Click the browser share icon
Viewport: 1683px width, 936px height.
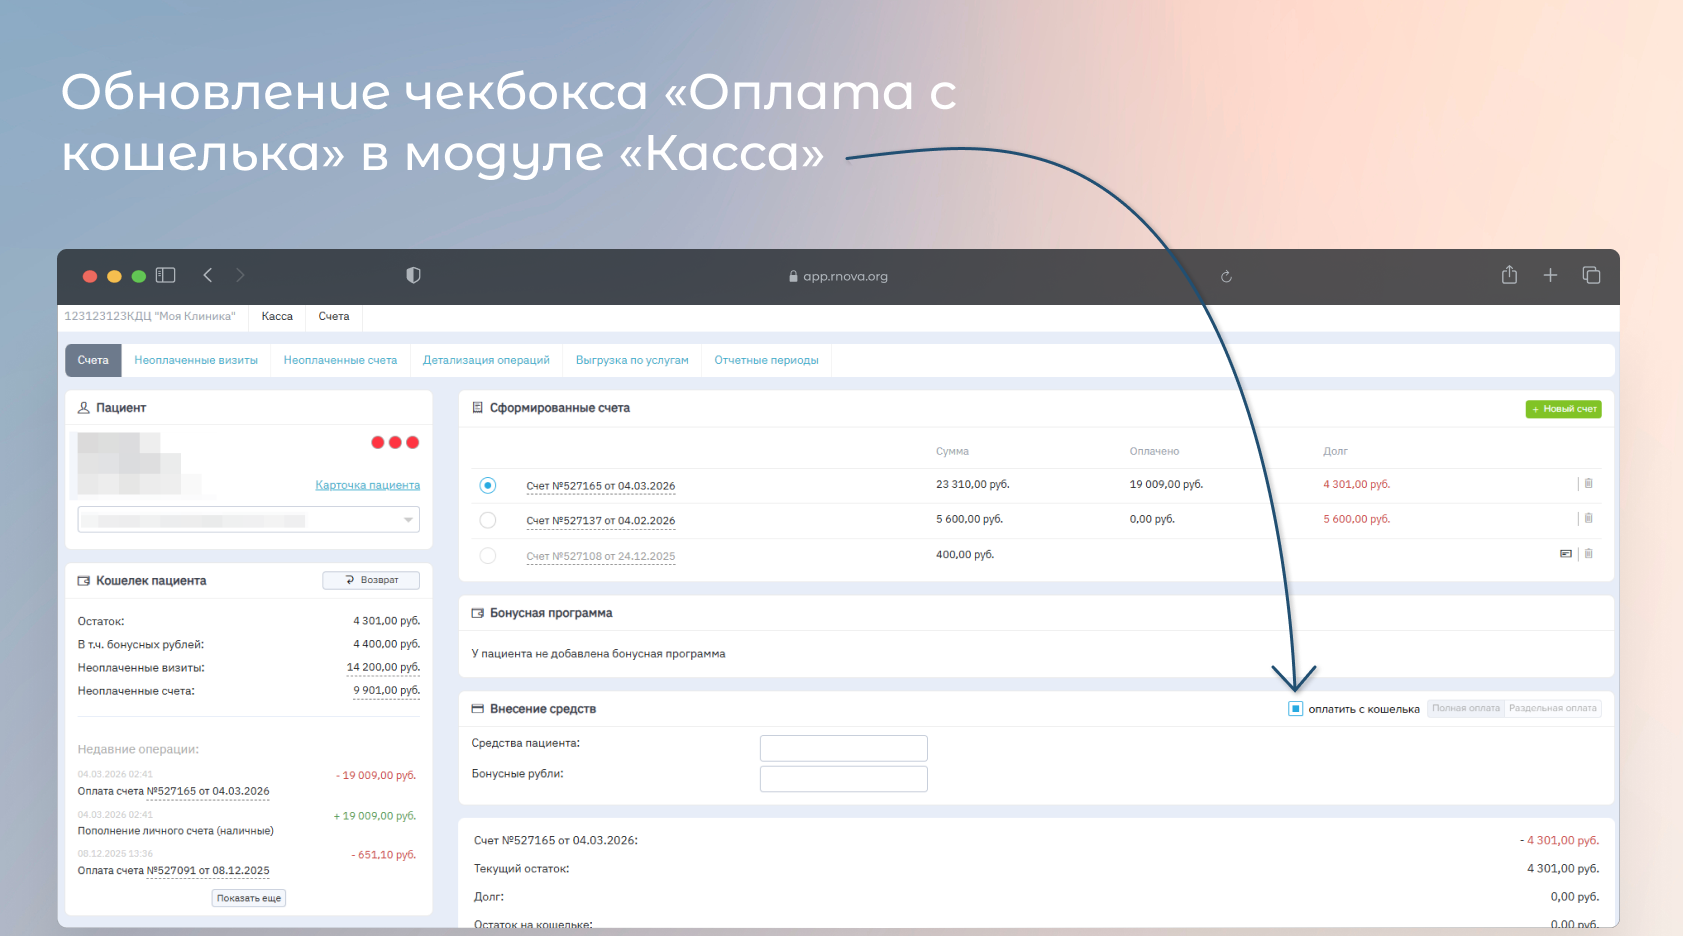coord(1509,275)
